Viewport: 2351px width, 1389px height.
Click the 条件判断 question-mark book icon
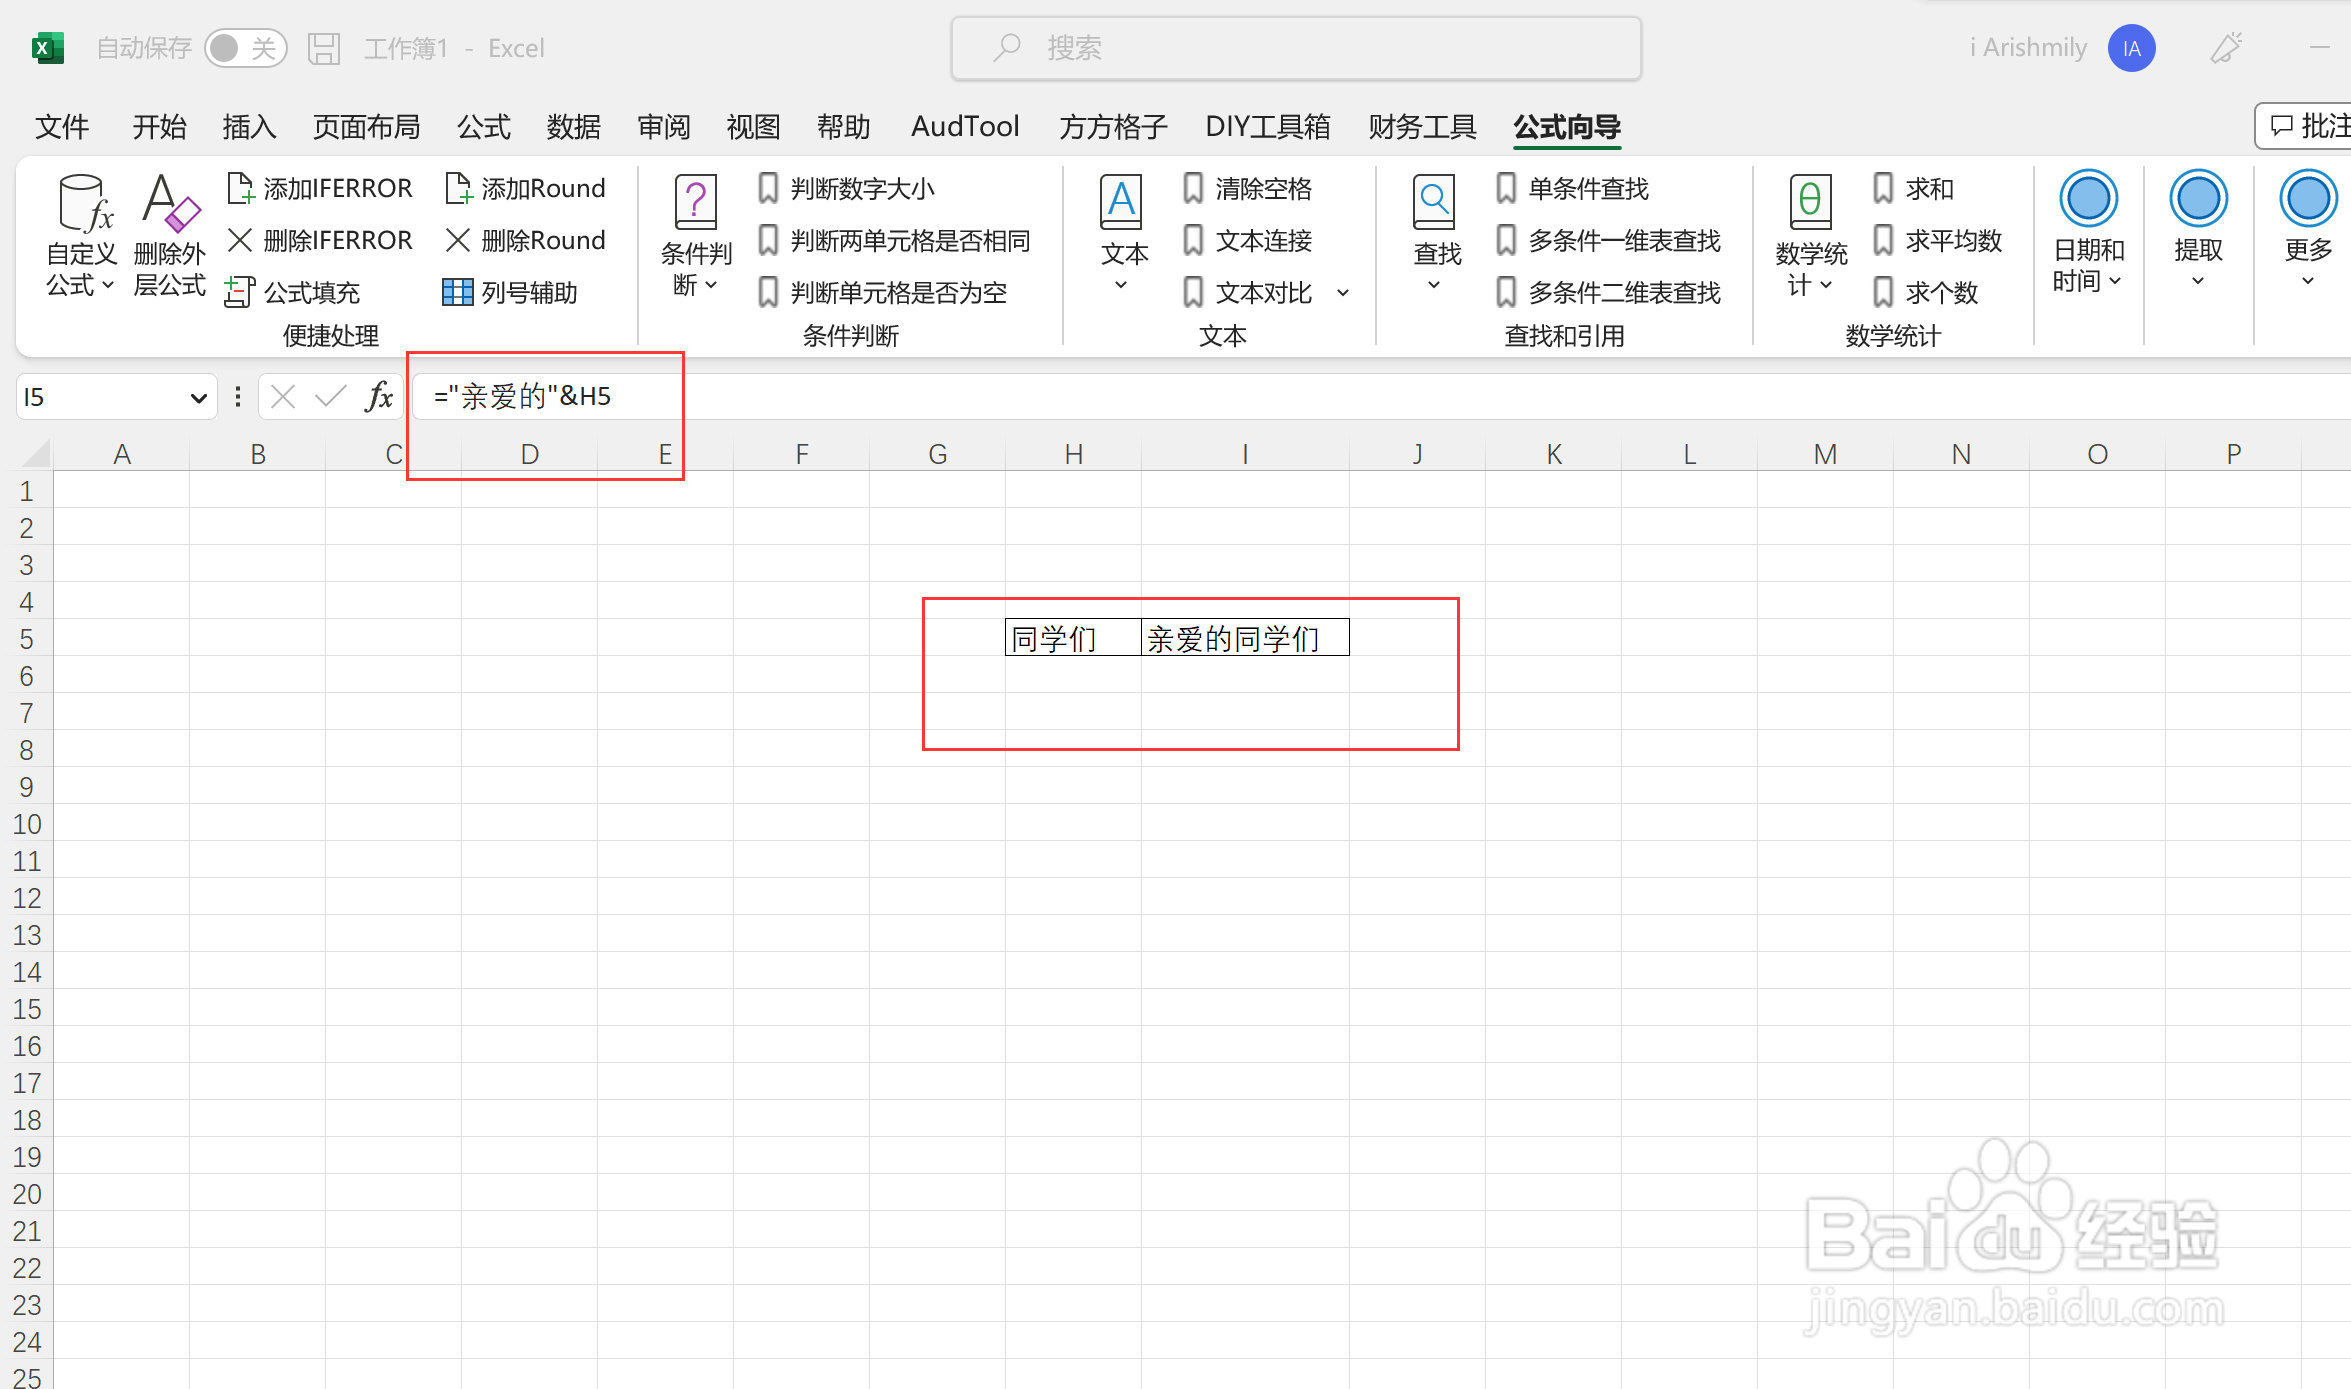click(x=696, y=202)
